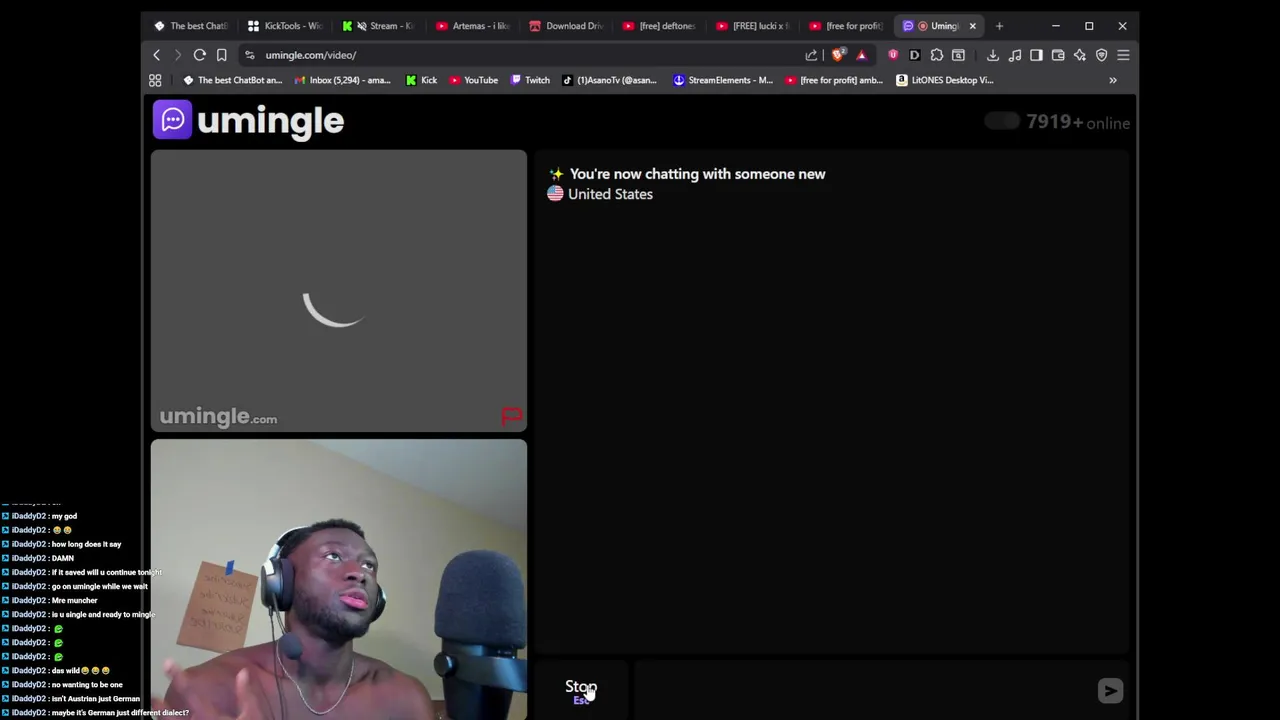Image resolution: width=1280 pixels, height=720 pixels.
Task: Send message with the arrow button
Action: [x=1110, y=690]
